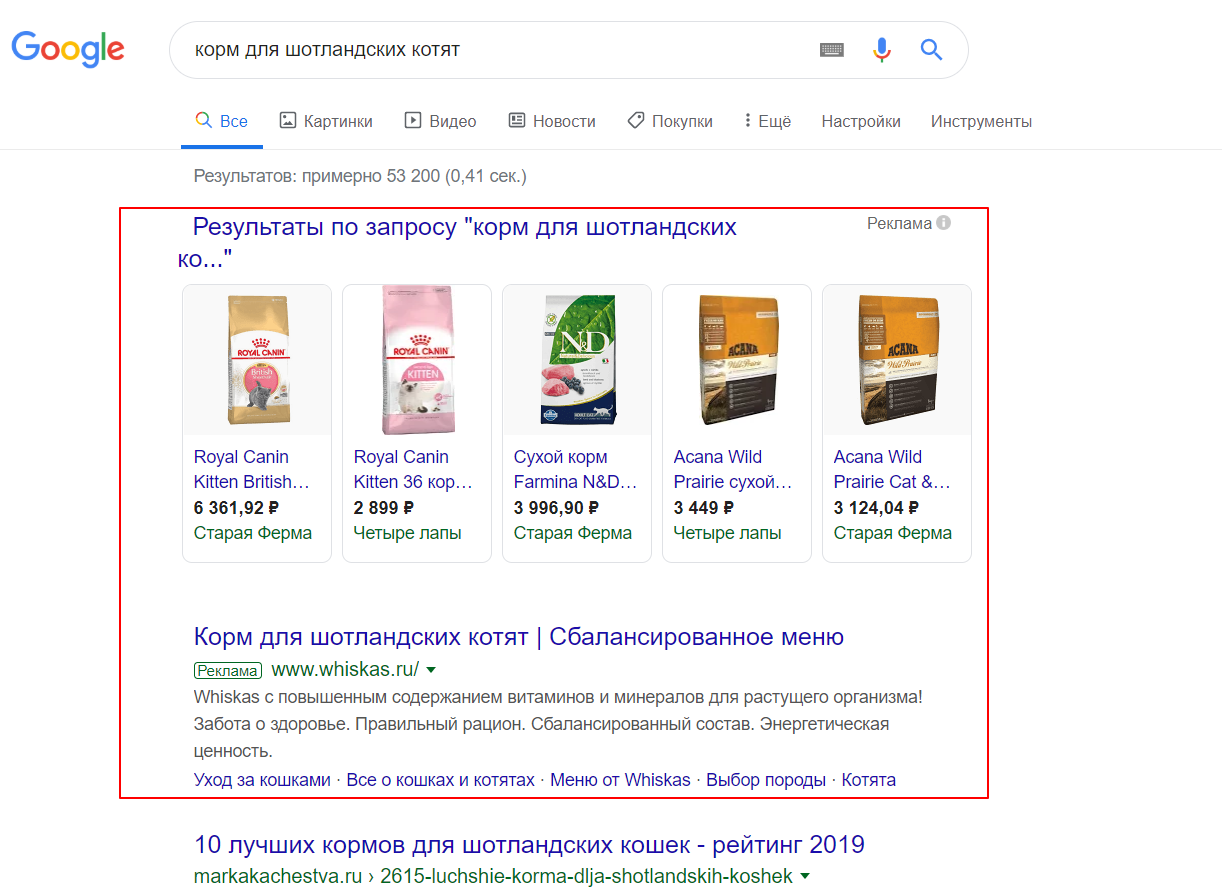Open Выбор породы sitelink
Viewport: 1222px width, 892px height.
[x=766, y=780]
